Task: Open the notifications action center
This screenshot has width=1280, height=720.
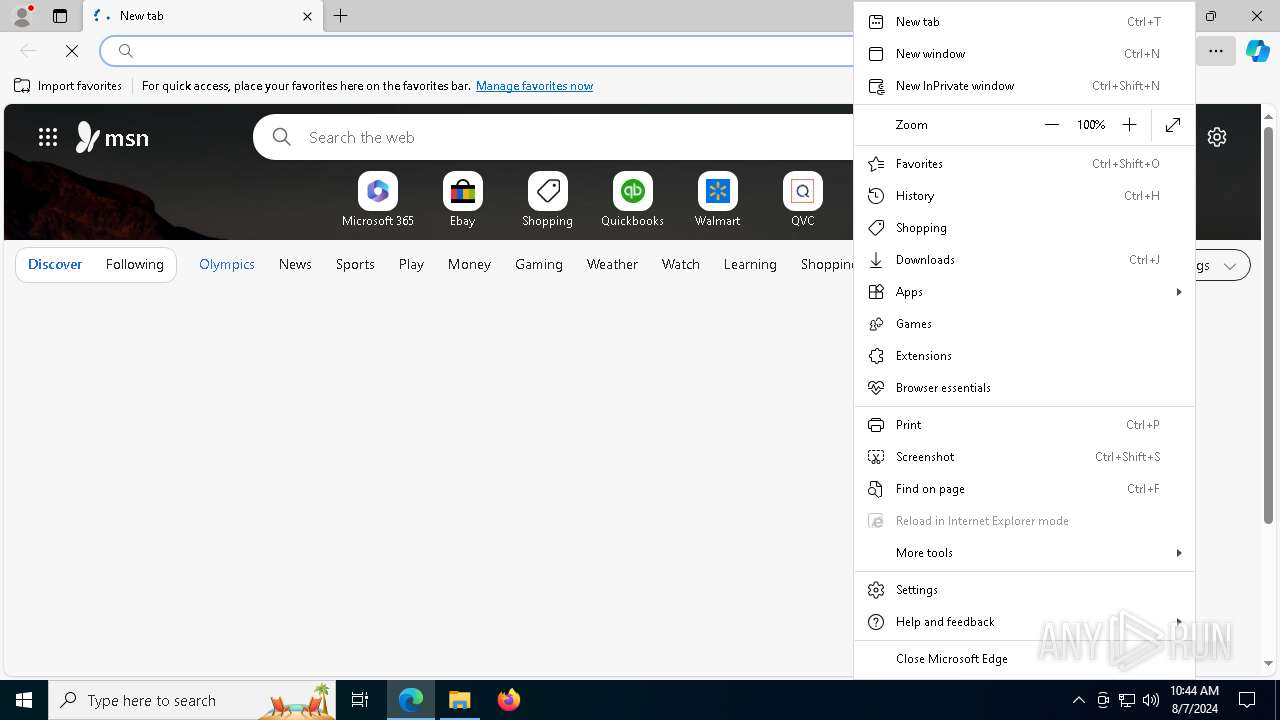Action: pos(1247,700)
